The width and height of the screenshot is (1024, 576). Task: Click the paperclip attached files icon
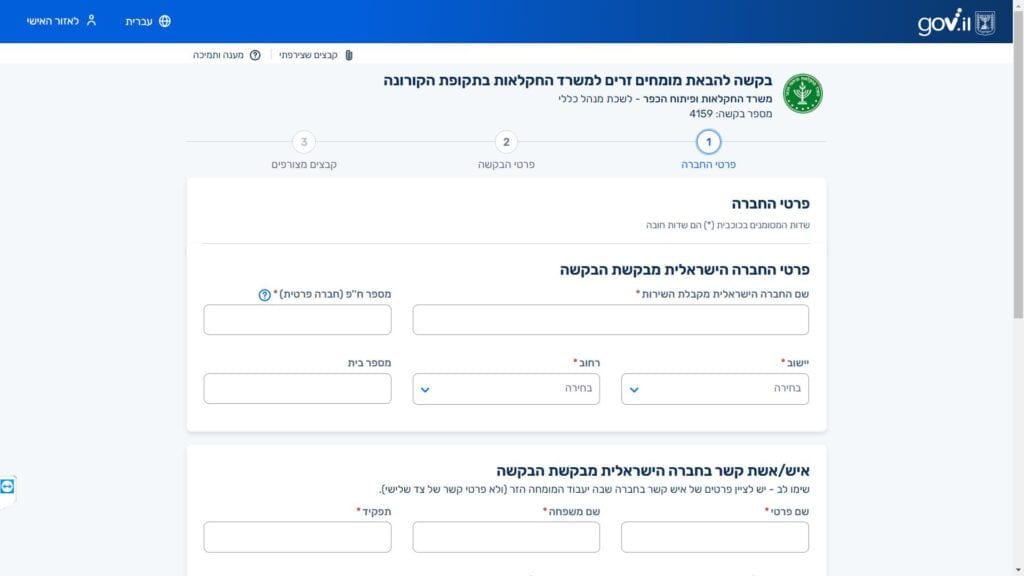349,56
